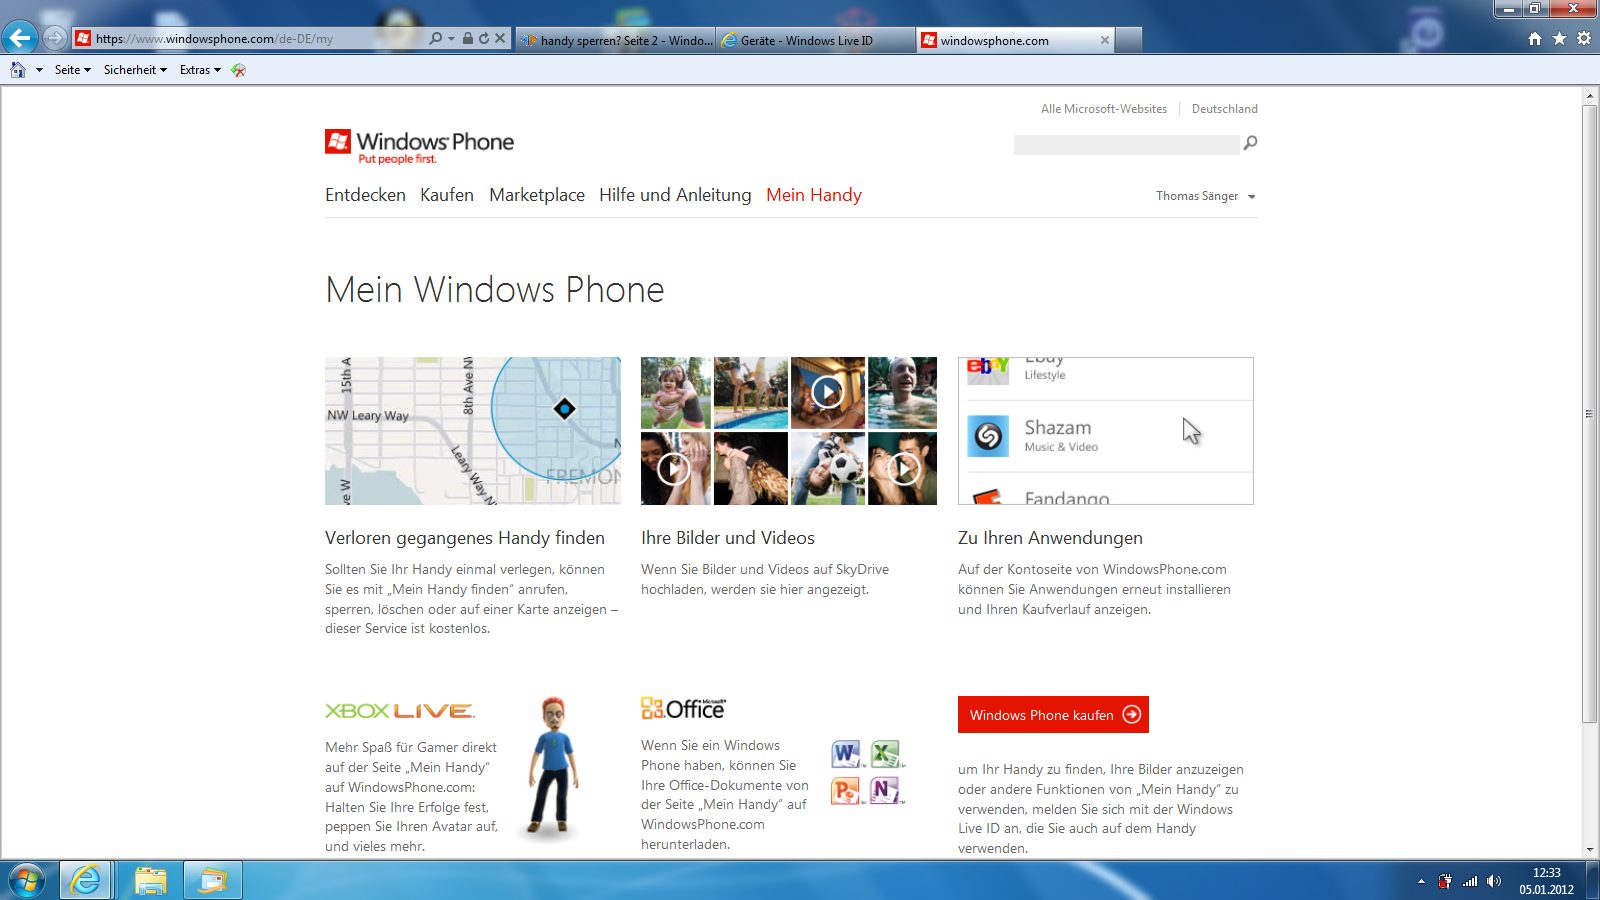Click the Shazam app icon

(988, 436)
